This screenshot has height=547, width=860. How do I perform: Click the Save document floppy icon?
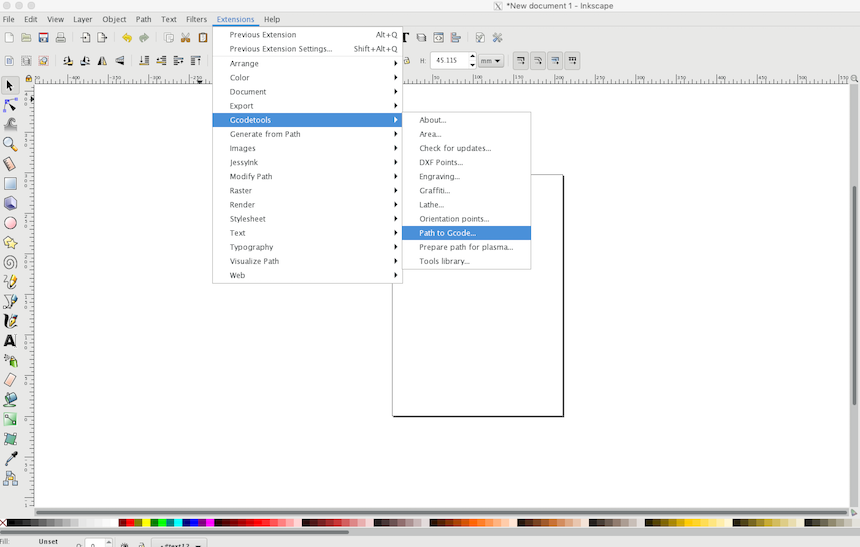tap(43, 38)
